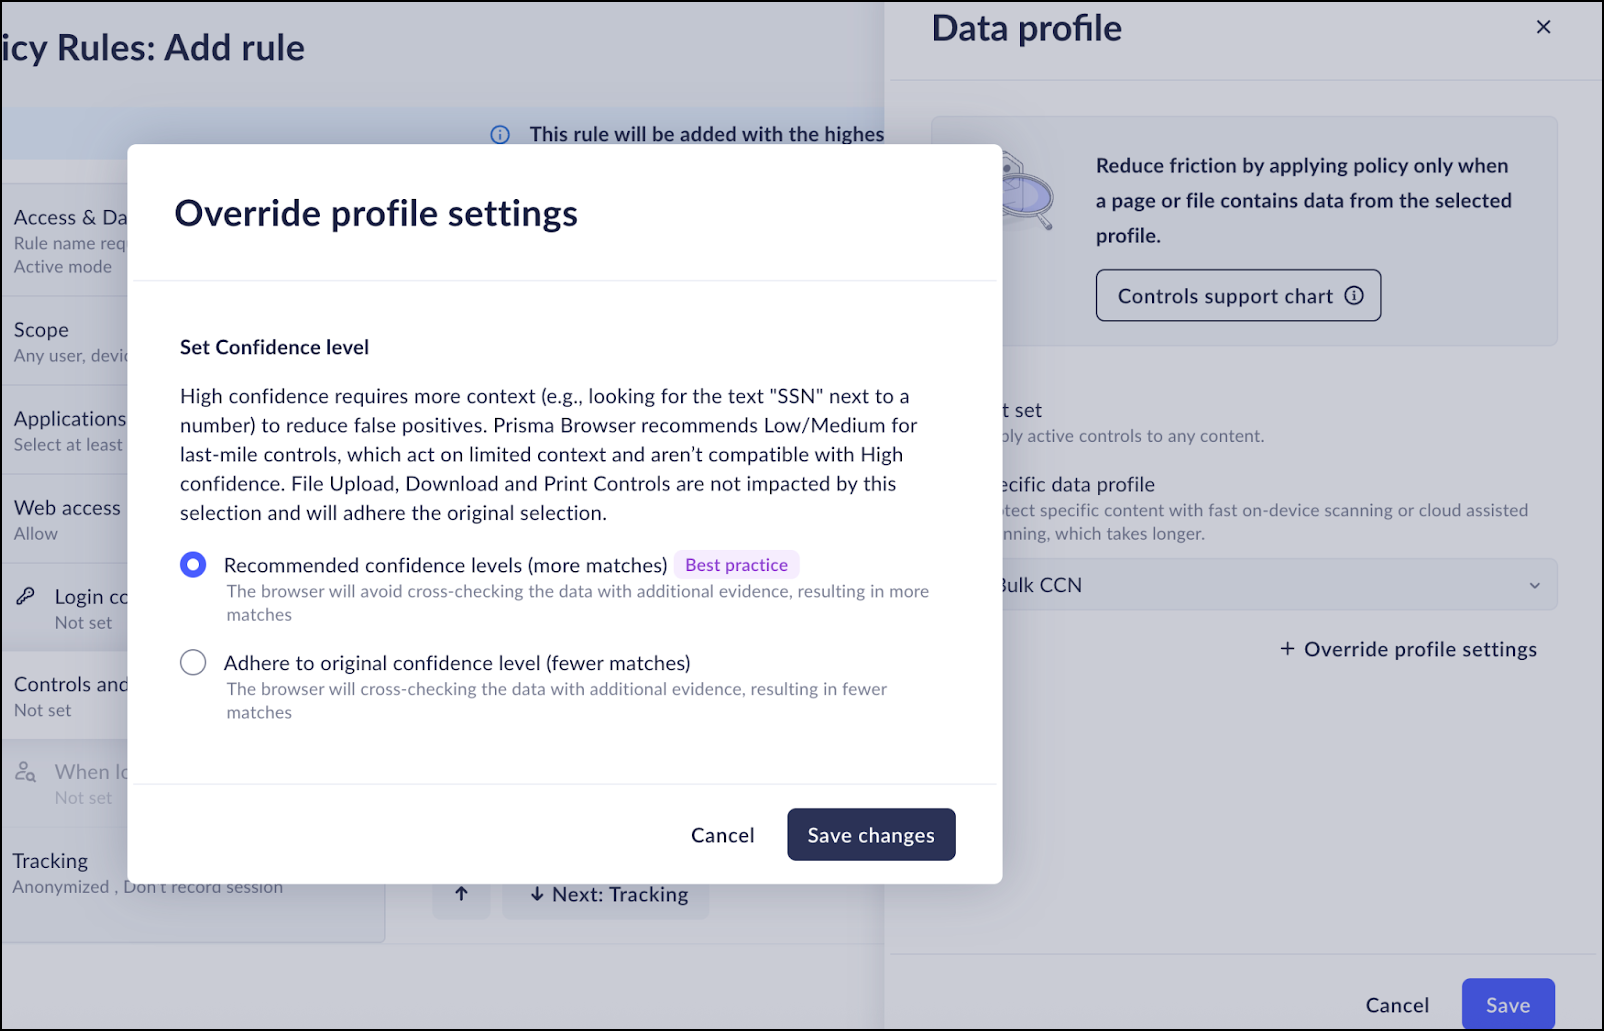Select Adhere to original confidence level radio

click(193, 663)
